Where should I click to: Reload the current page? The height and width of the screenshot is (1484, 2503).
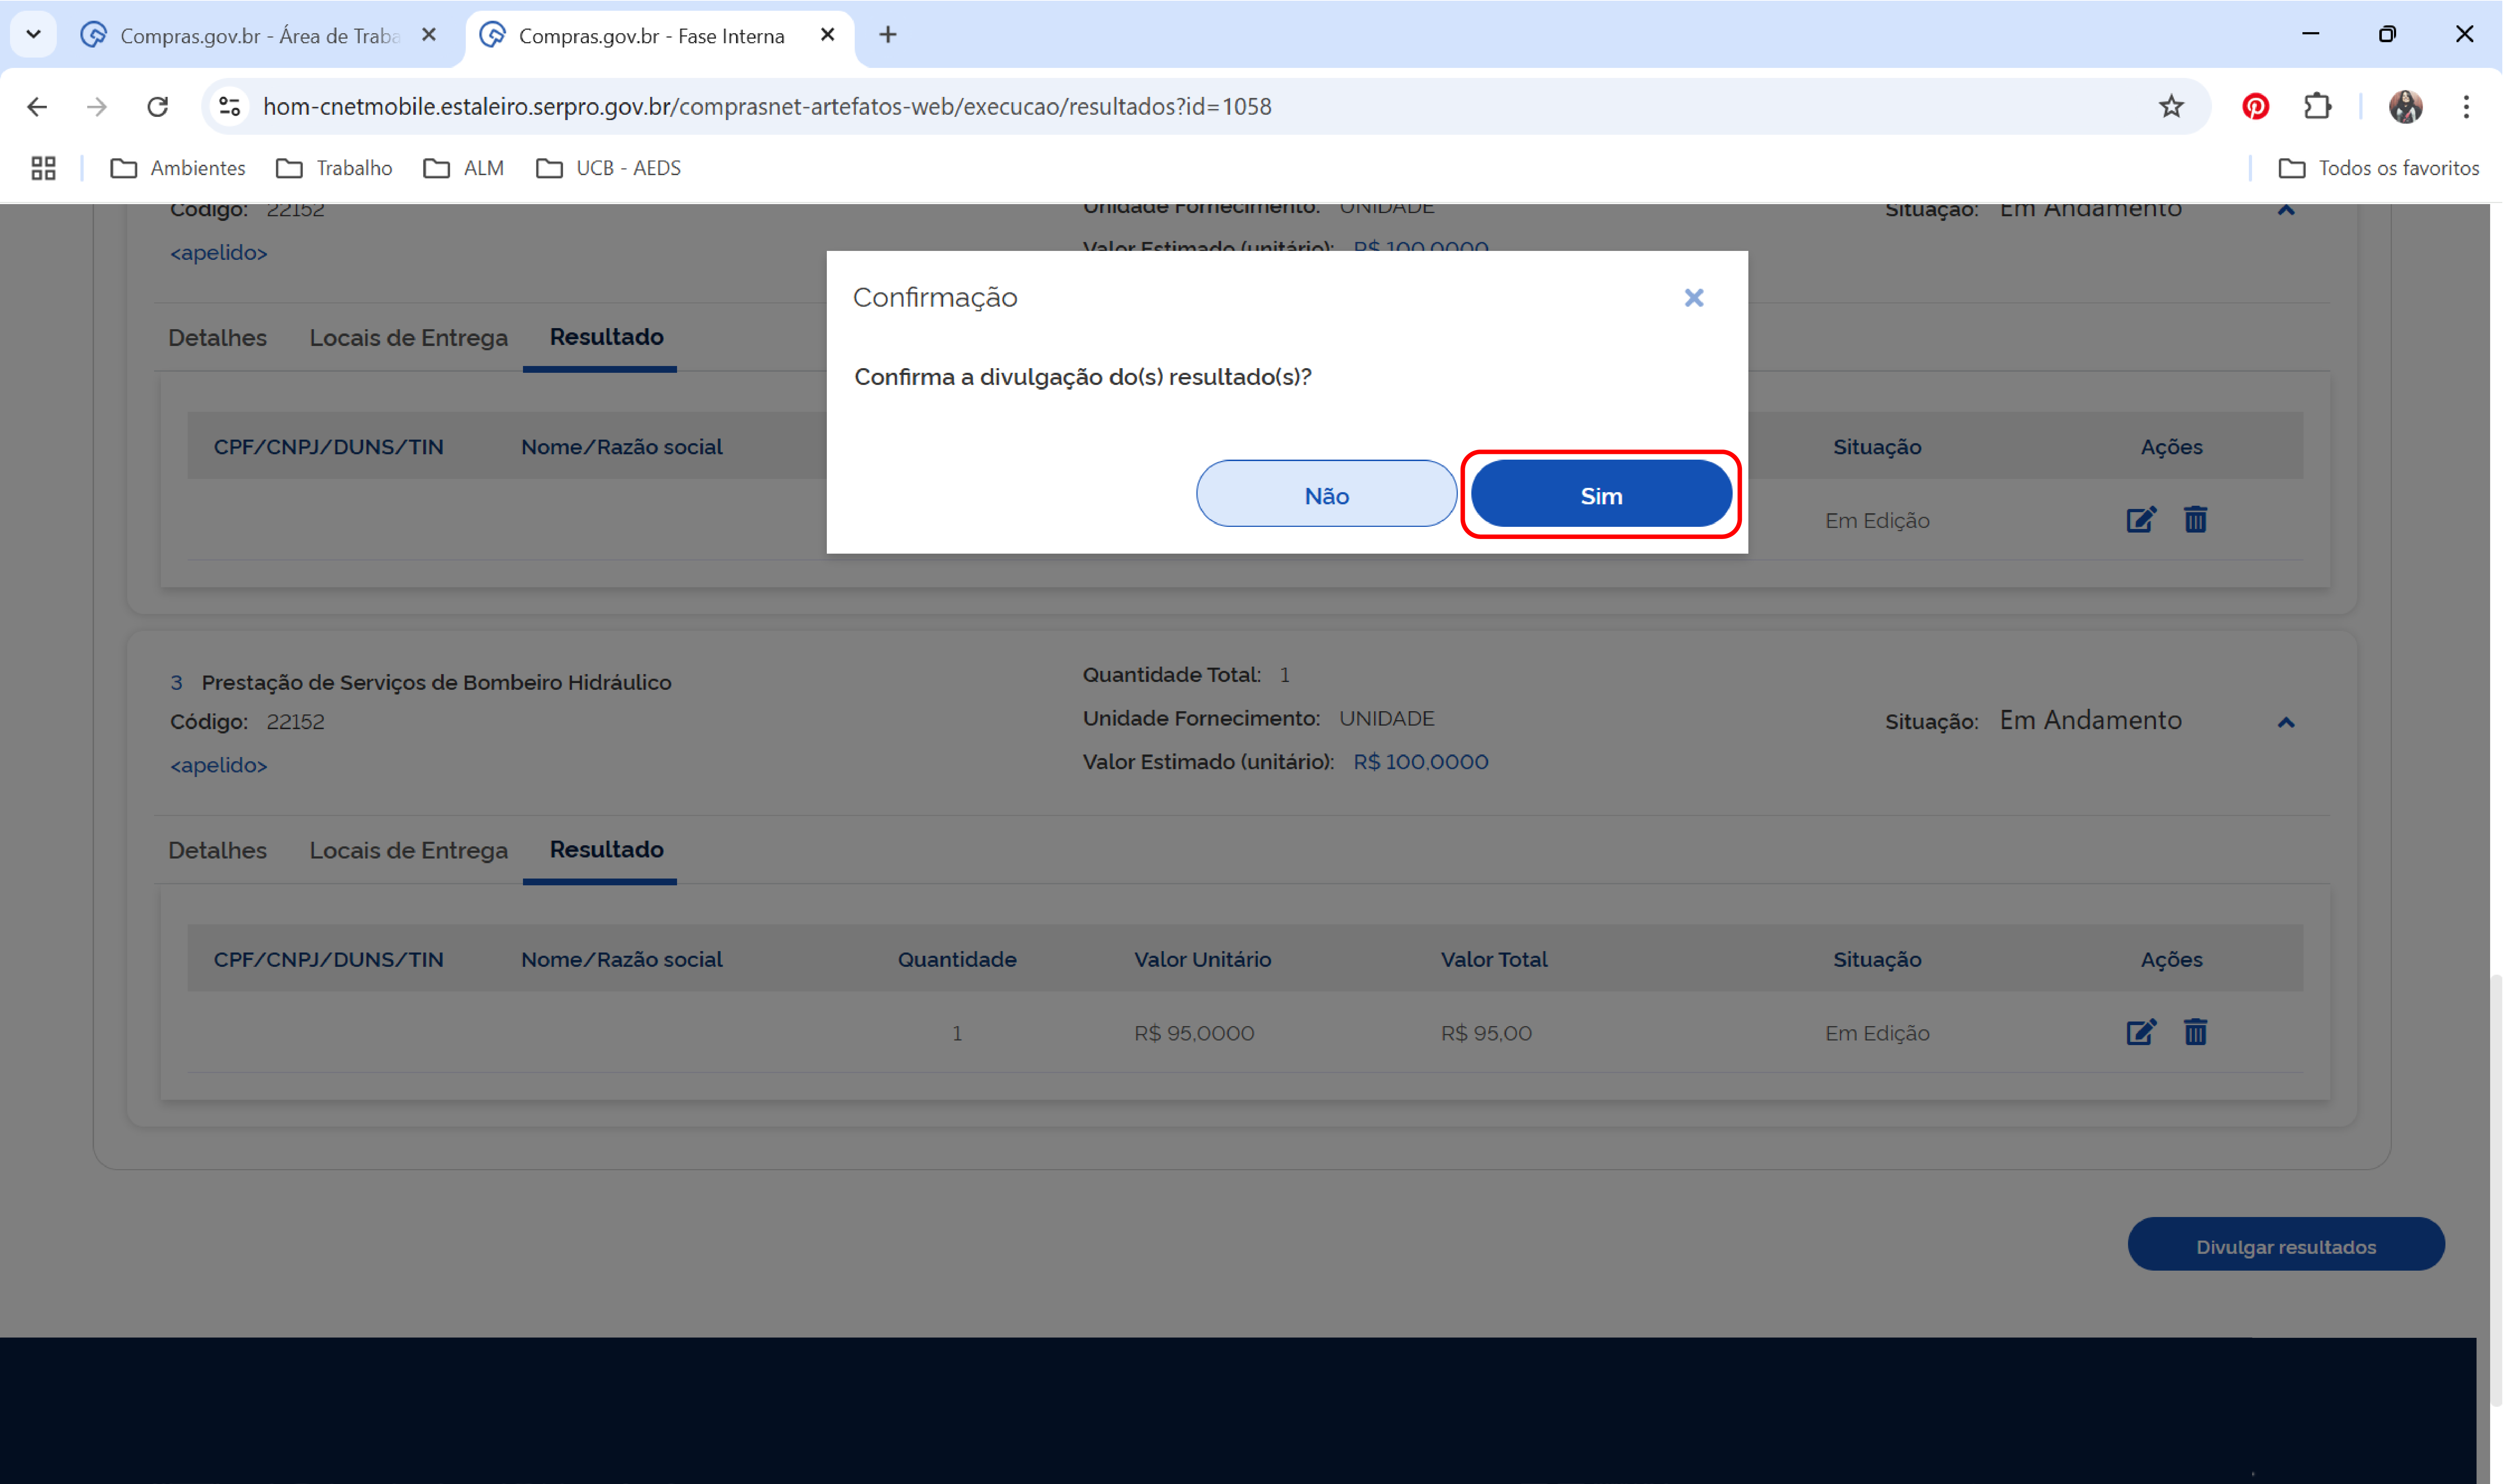click(157, 106)
